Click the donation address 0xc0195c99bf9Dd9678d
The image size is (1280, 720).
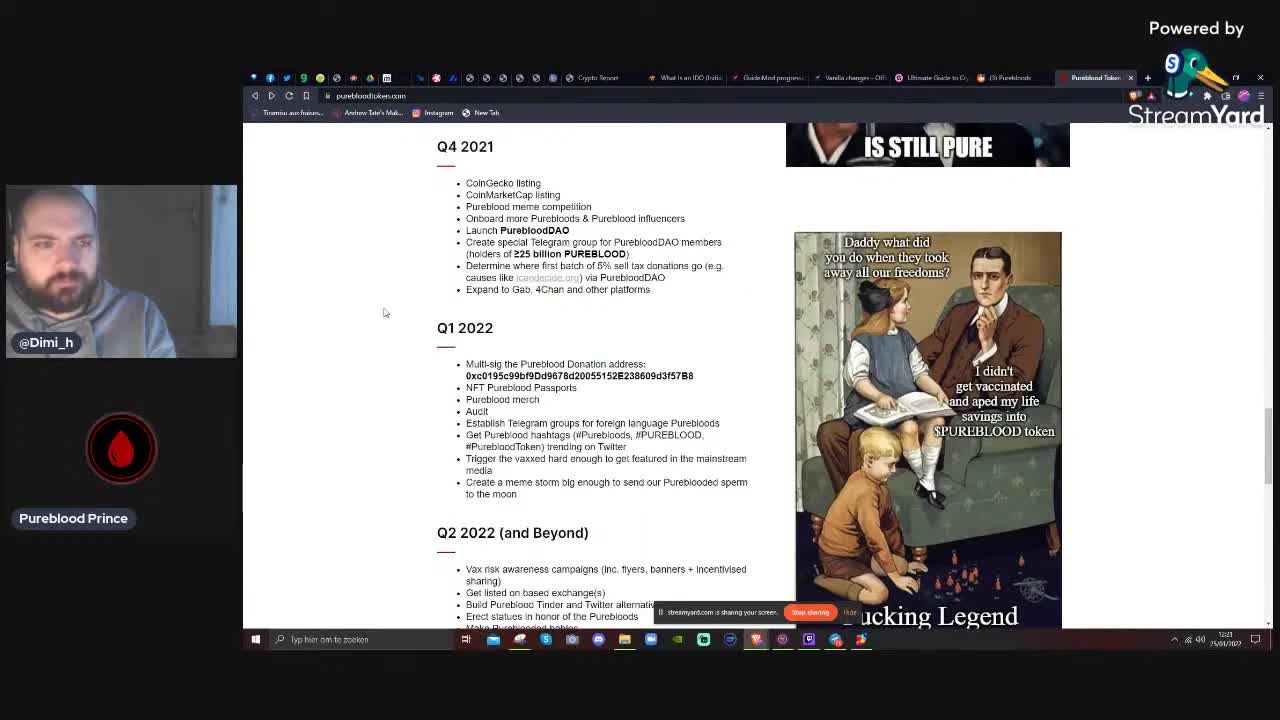tap(579, 376)
